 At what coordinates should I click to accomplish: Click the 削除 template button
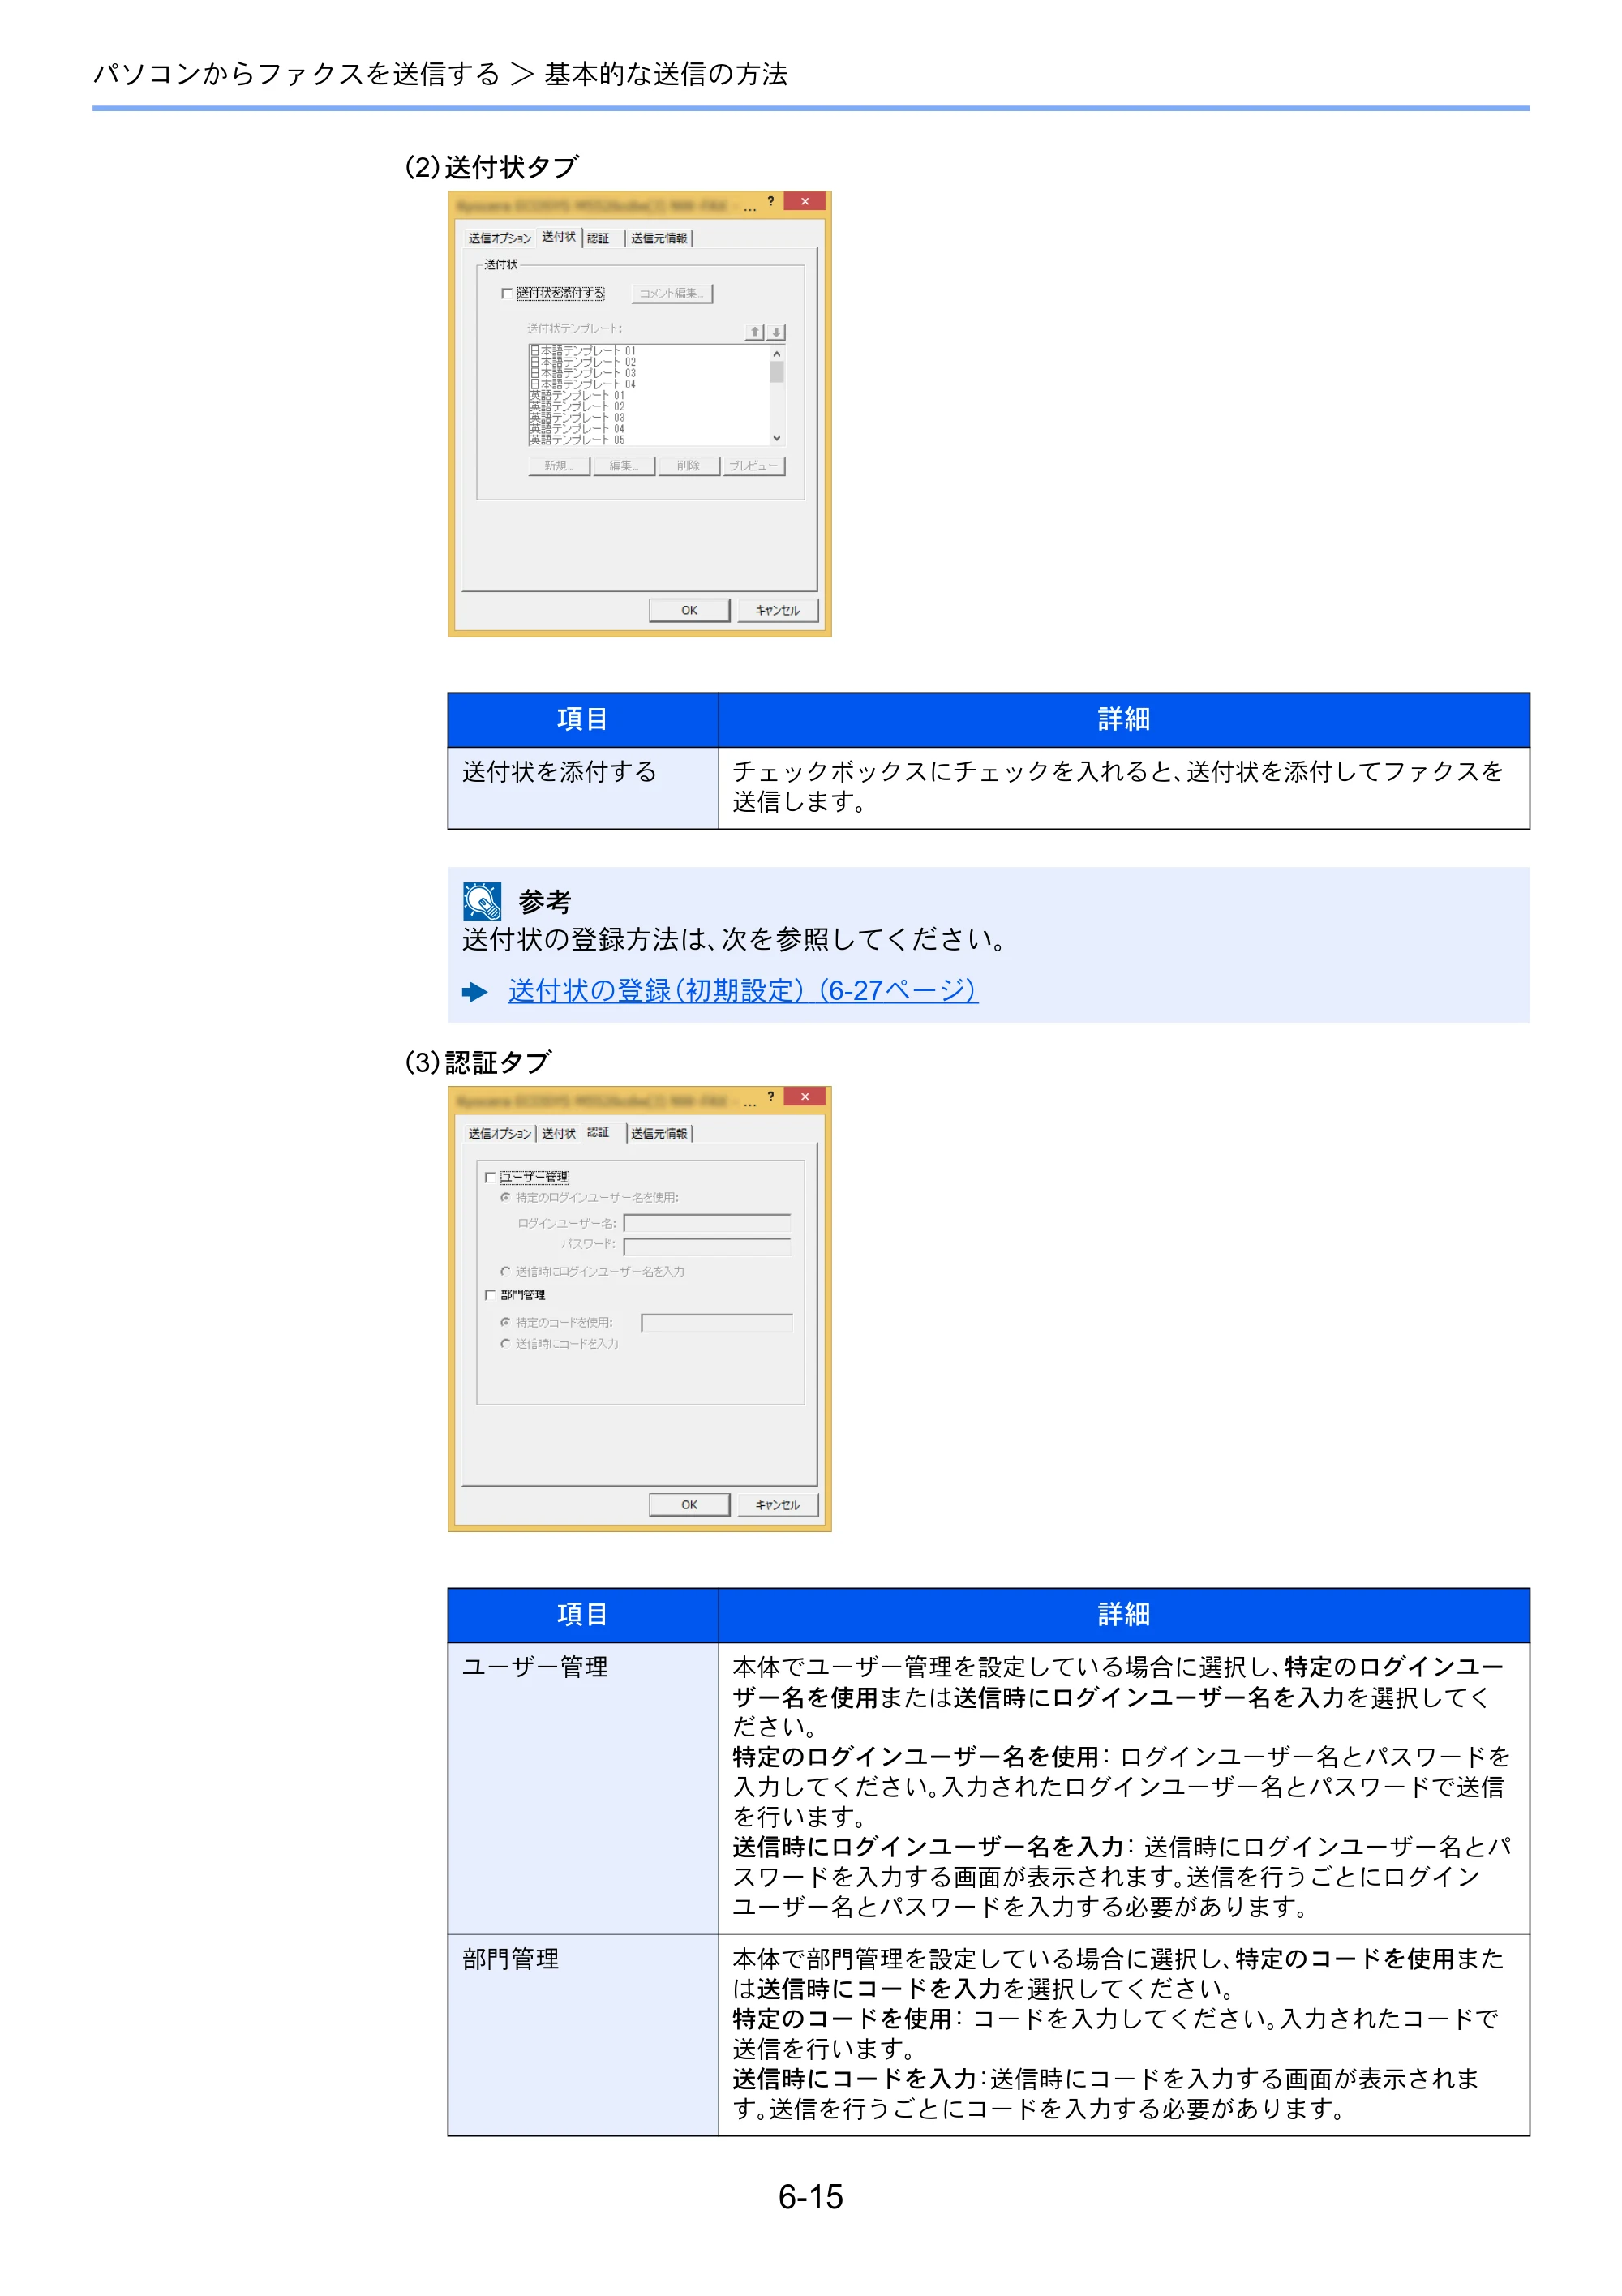tap(689, 466)
